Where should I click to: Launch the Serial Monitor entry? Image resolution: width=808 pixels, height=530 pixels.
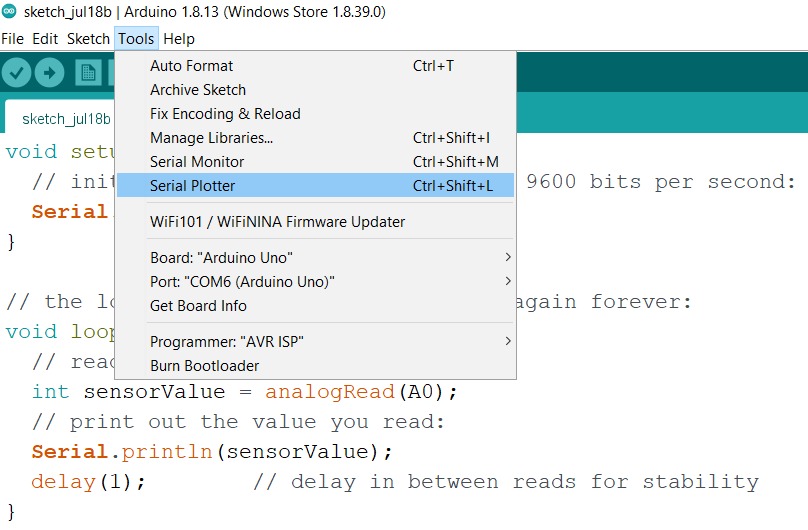pos(315,162)
